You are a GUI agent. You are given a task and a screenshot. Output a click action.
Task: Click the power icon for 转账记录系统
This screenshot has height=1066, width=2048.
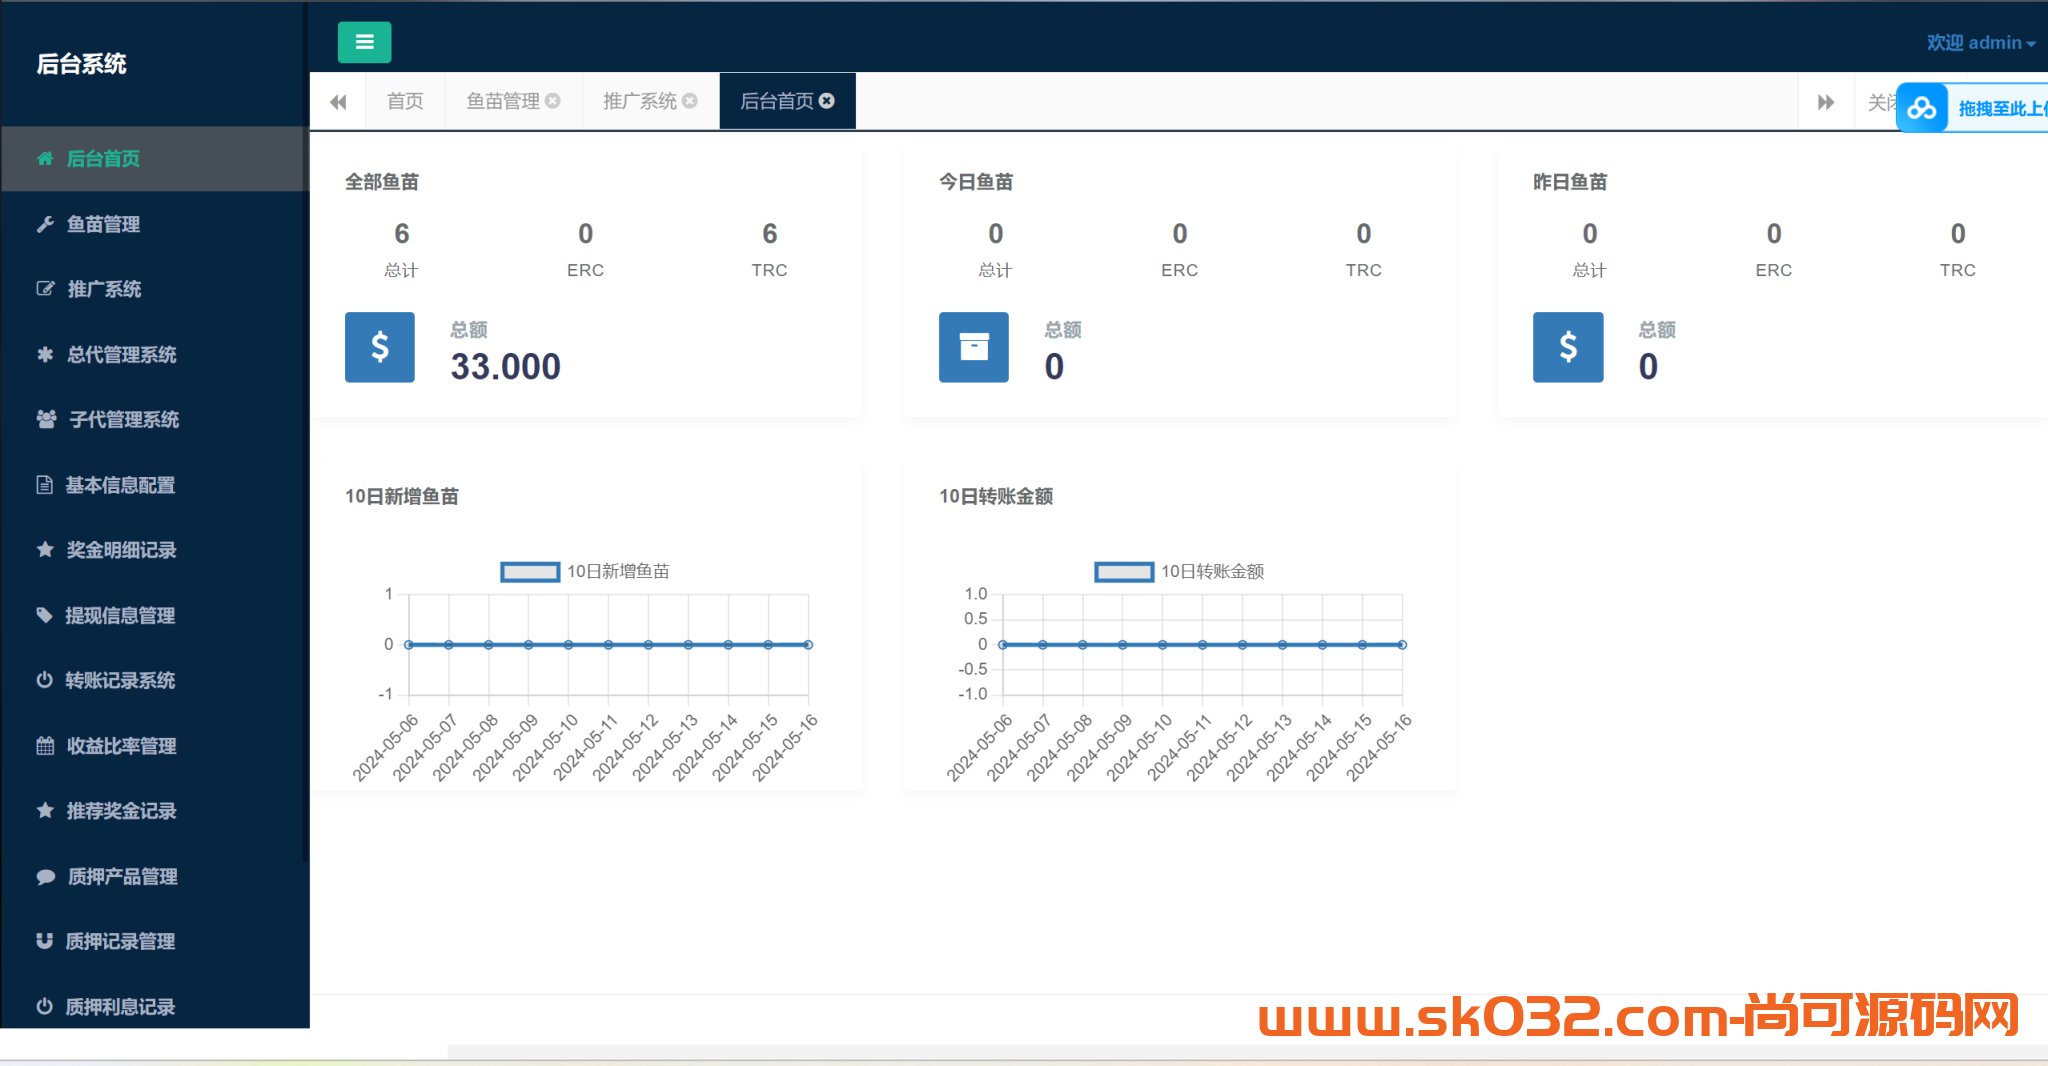[x=45, y=680]
